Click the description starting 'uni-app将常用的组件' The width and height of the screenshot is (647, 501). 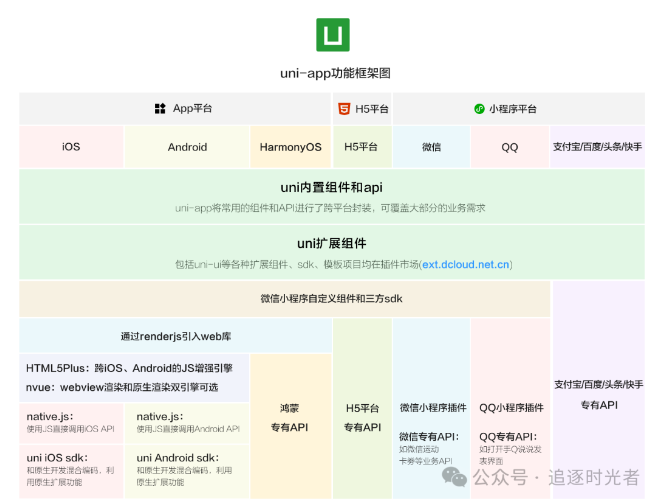click(330, 208)
